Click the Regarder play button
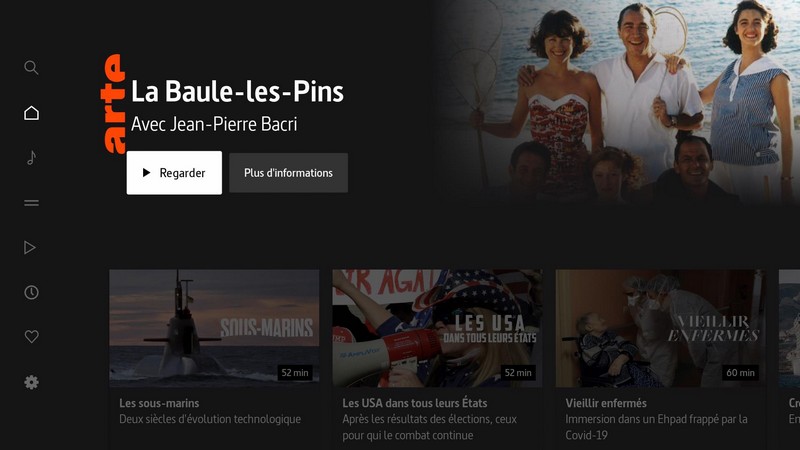 [x=174, y=172]
